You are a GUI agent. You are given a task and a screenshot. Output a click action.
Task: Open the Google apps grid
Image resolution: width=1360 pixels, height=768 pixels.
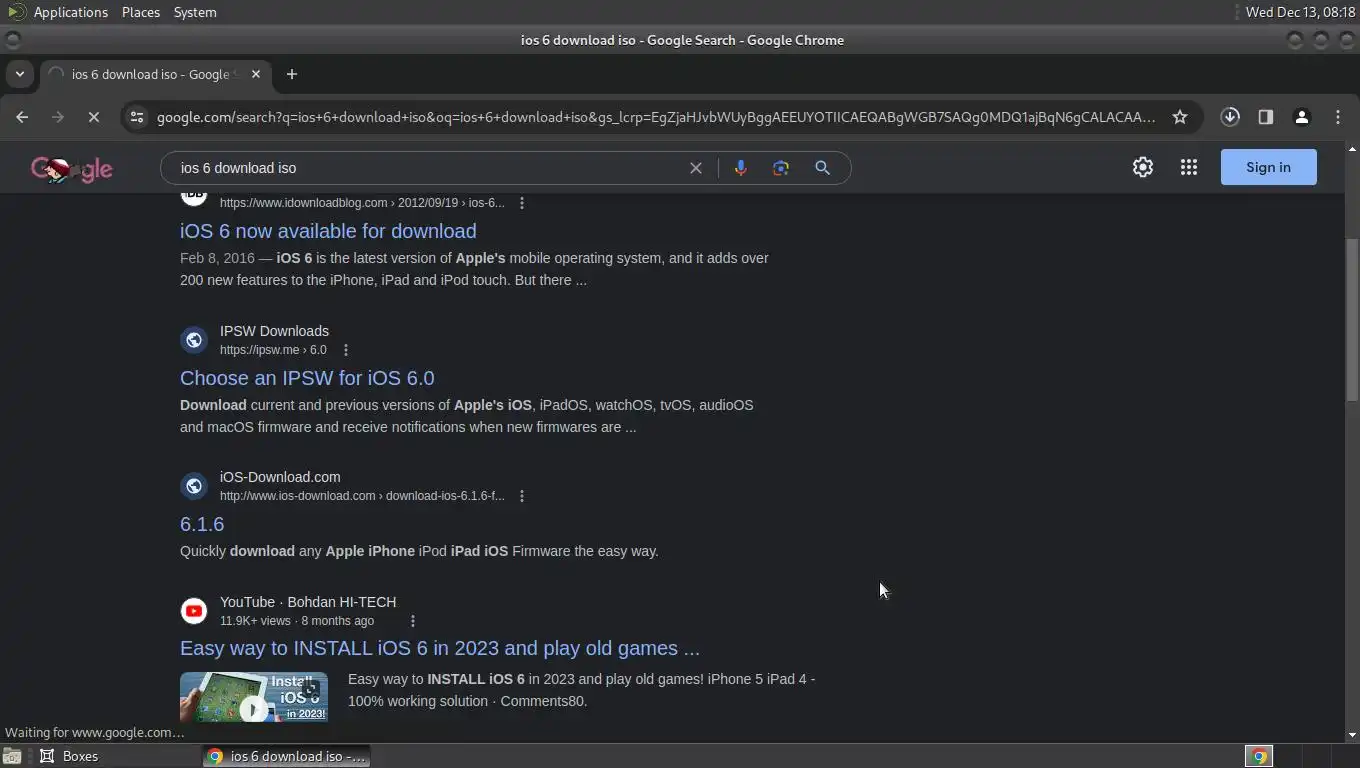pyautogui.click(x=1189, y=167)
